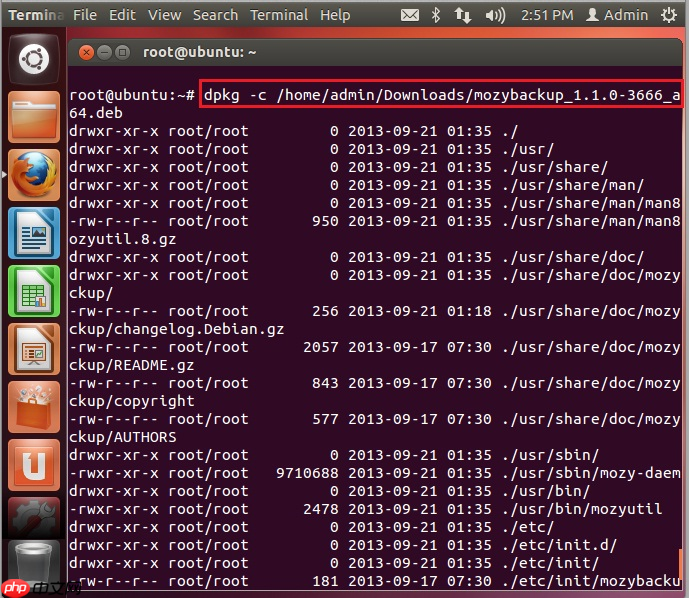
Task: Click the ./usr/share/ directory entry
Action: 555,167
